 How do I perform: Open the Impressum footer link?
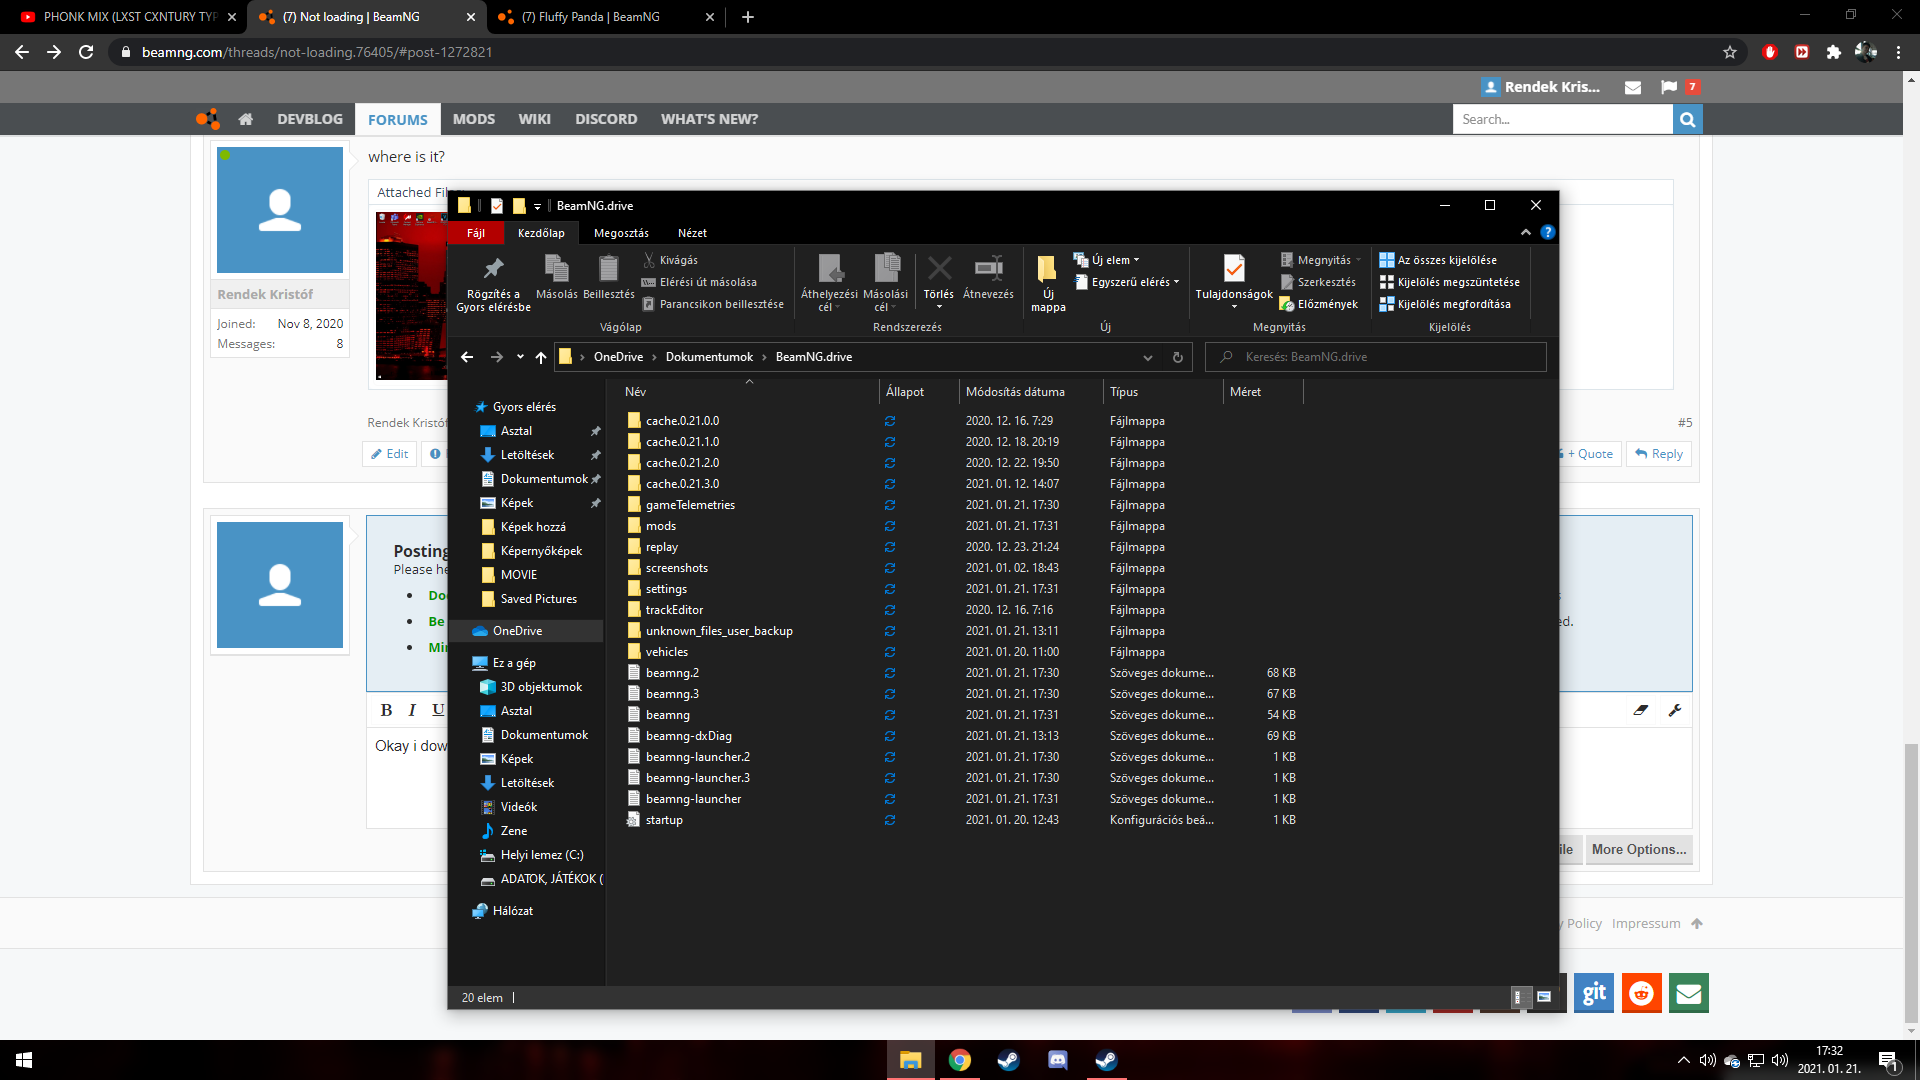(1646, 923)
